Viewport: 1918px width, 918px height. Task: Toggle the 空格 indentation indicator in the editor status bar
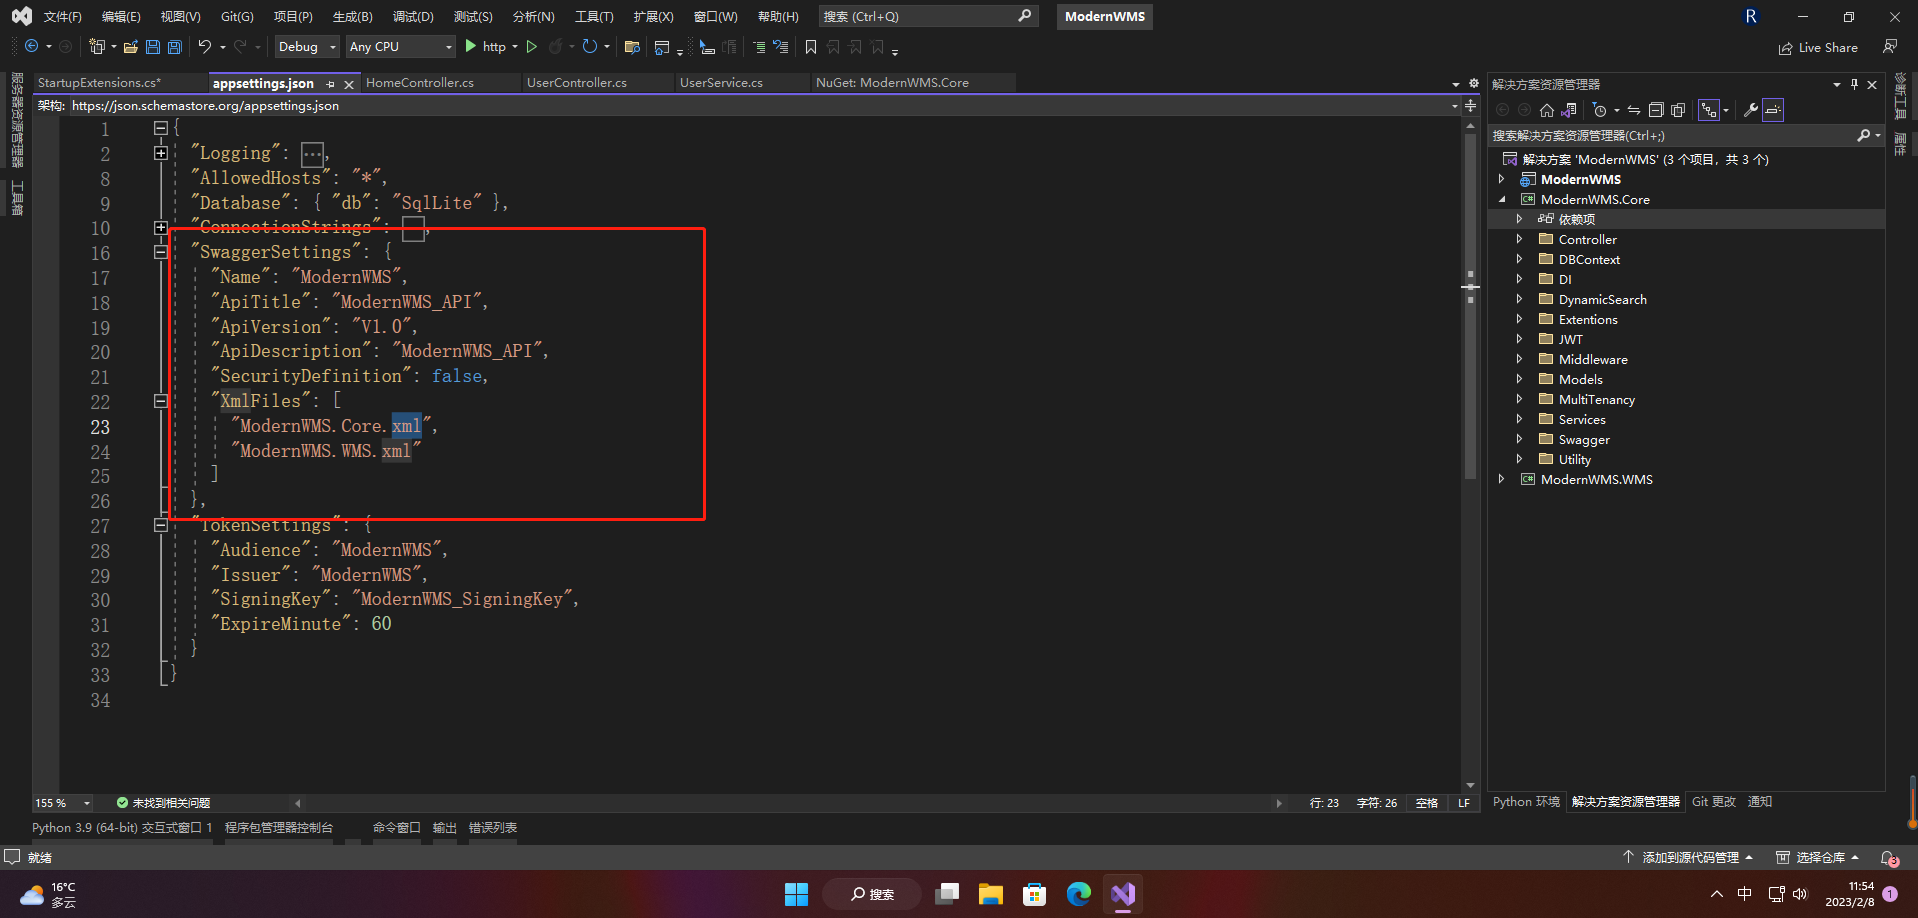(1427, 803)
